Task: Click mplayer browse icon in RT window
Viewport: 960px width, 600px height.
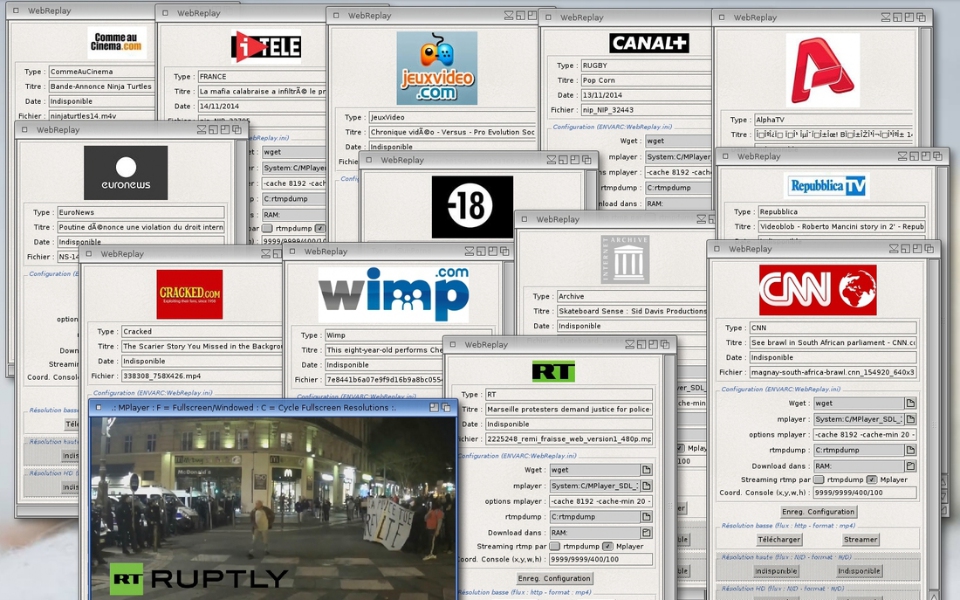Action: point(646,486)
